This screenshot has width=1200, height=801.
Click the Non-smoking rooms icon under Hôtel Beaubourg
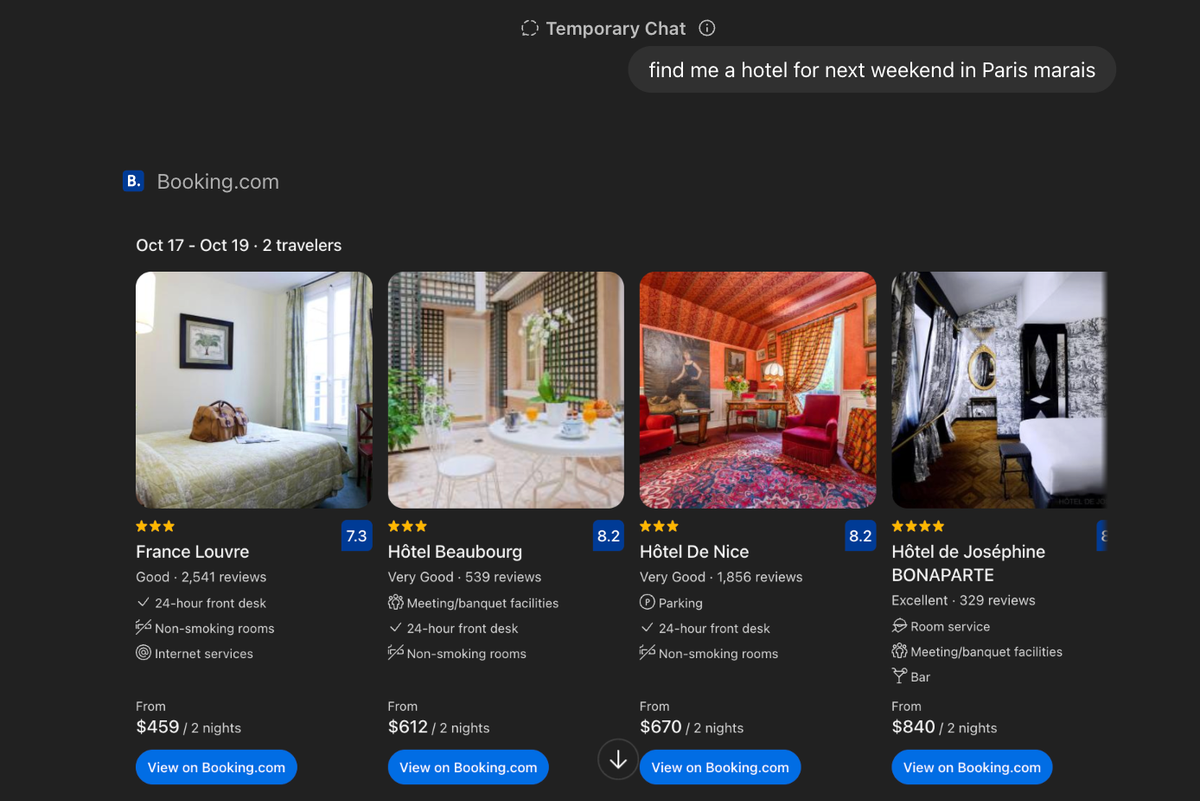(x=394, y=653)
